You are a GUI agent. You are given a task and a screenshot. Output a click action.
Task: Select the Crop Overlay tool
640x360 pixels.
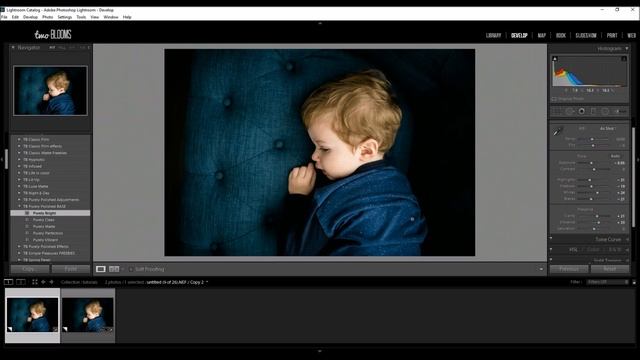point(557,111)
